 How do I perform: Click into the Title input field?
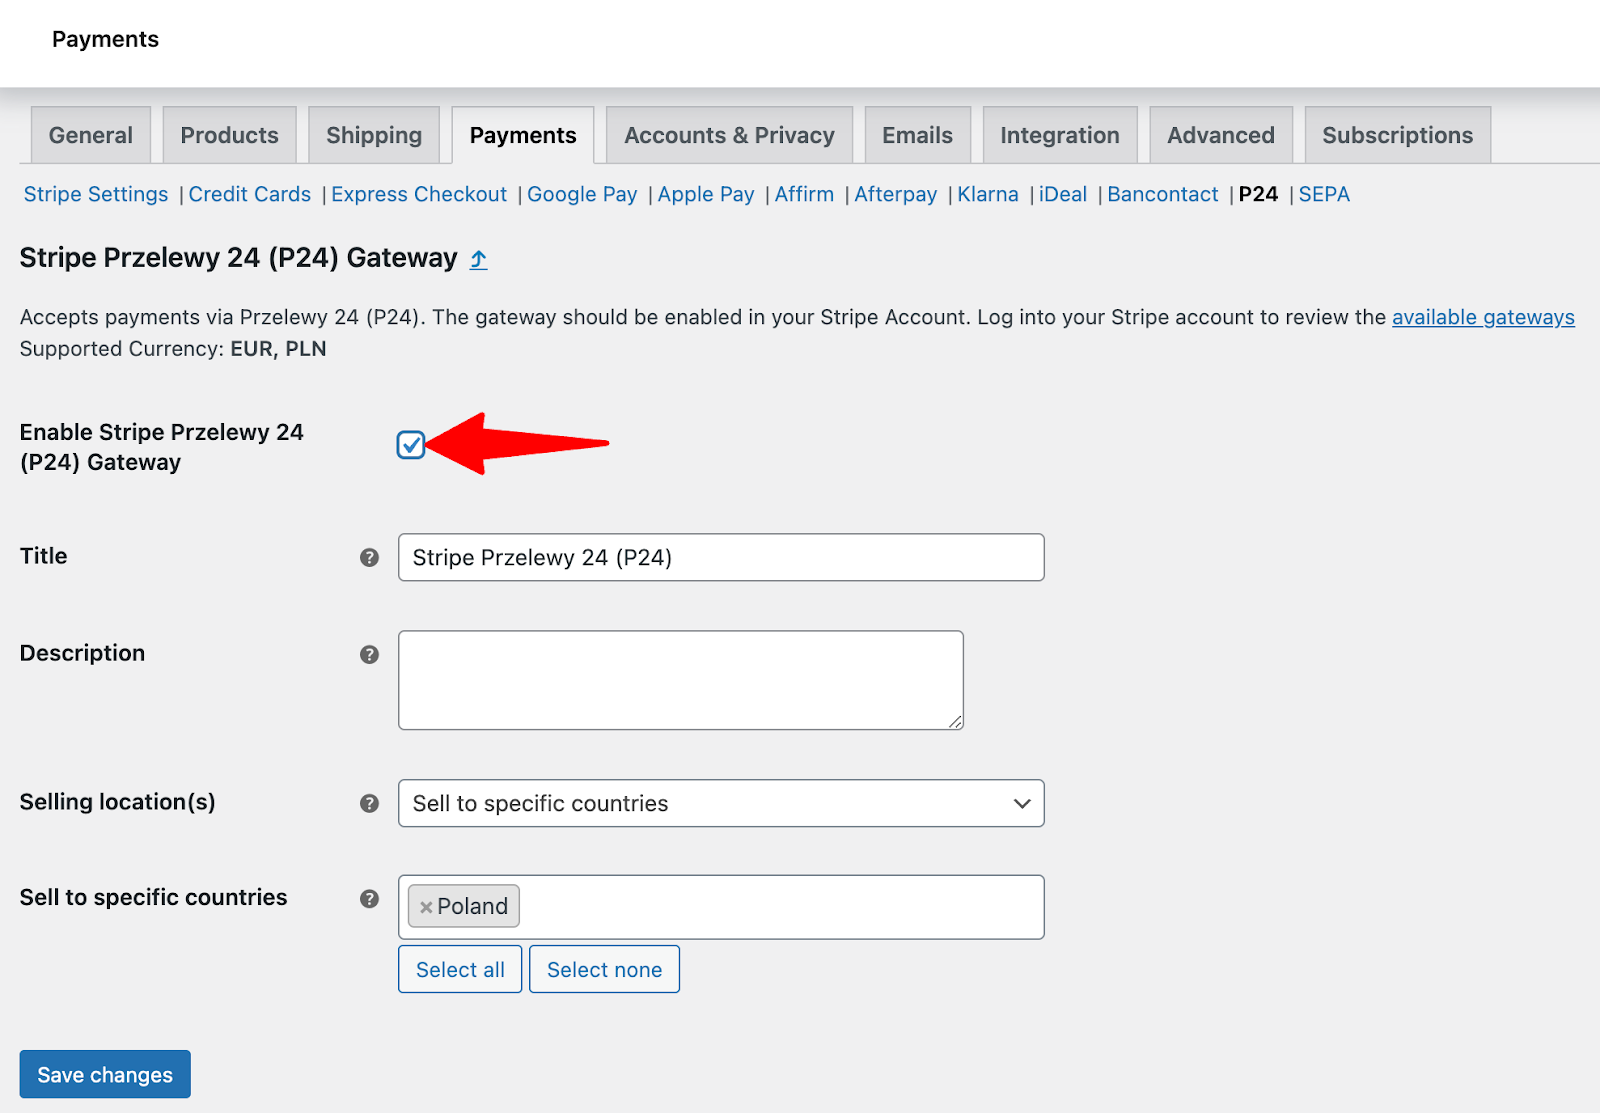click(721, 557)
